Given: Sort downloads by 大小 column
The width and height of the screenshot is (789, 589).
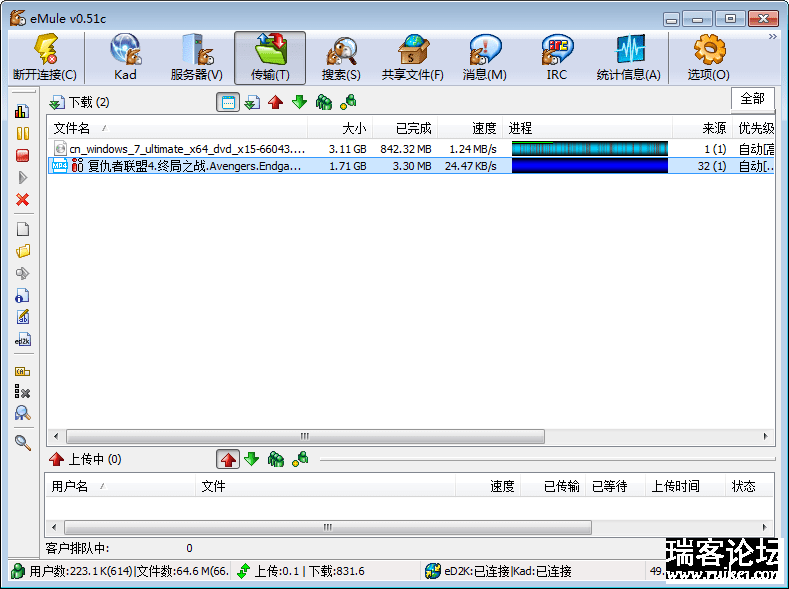Looking at the screenshot, I should (x=340, y=128).
